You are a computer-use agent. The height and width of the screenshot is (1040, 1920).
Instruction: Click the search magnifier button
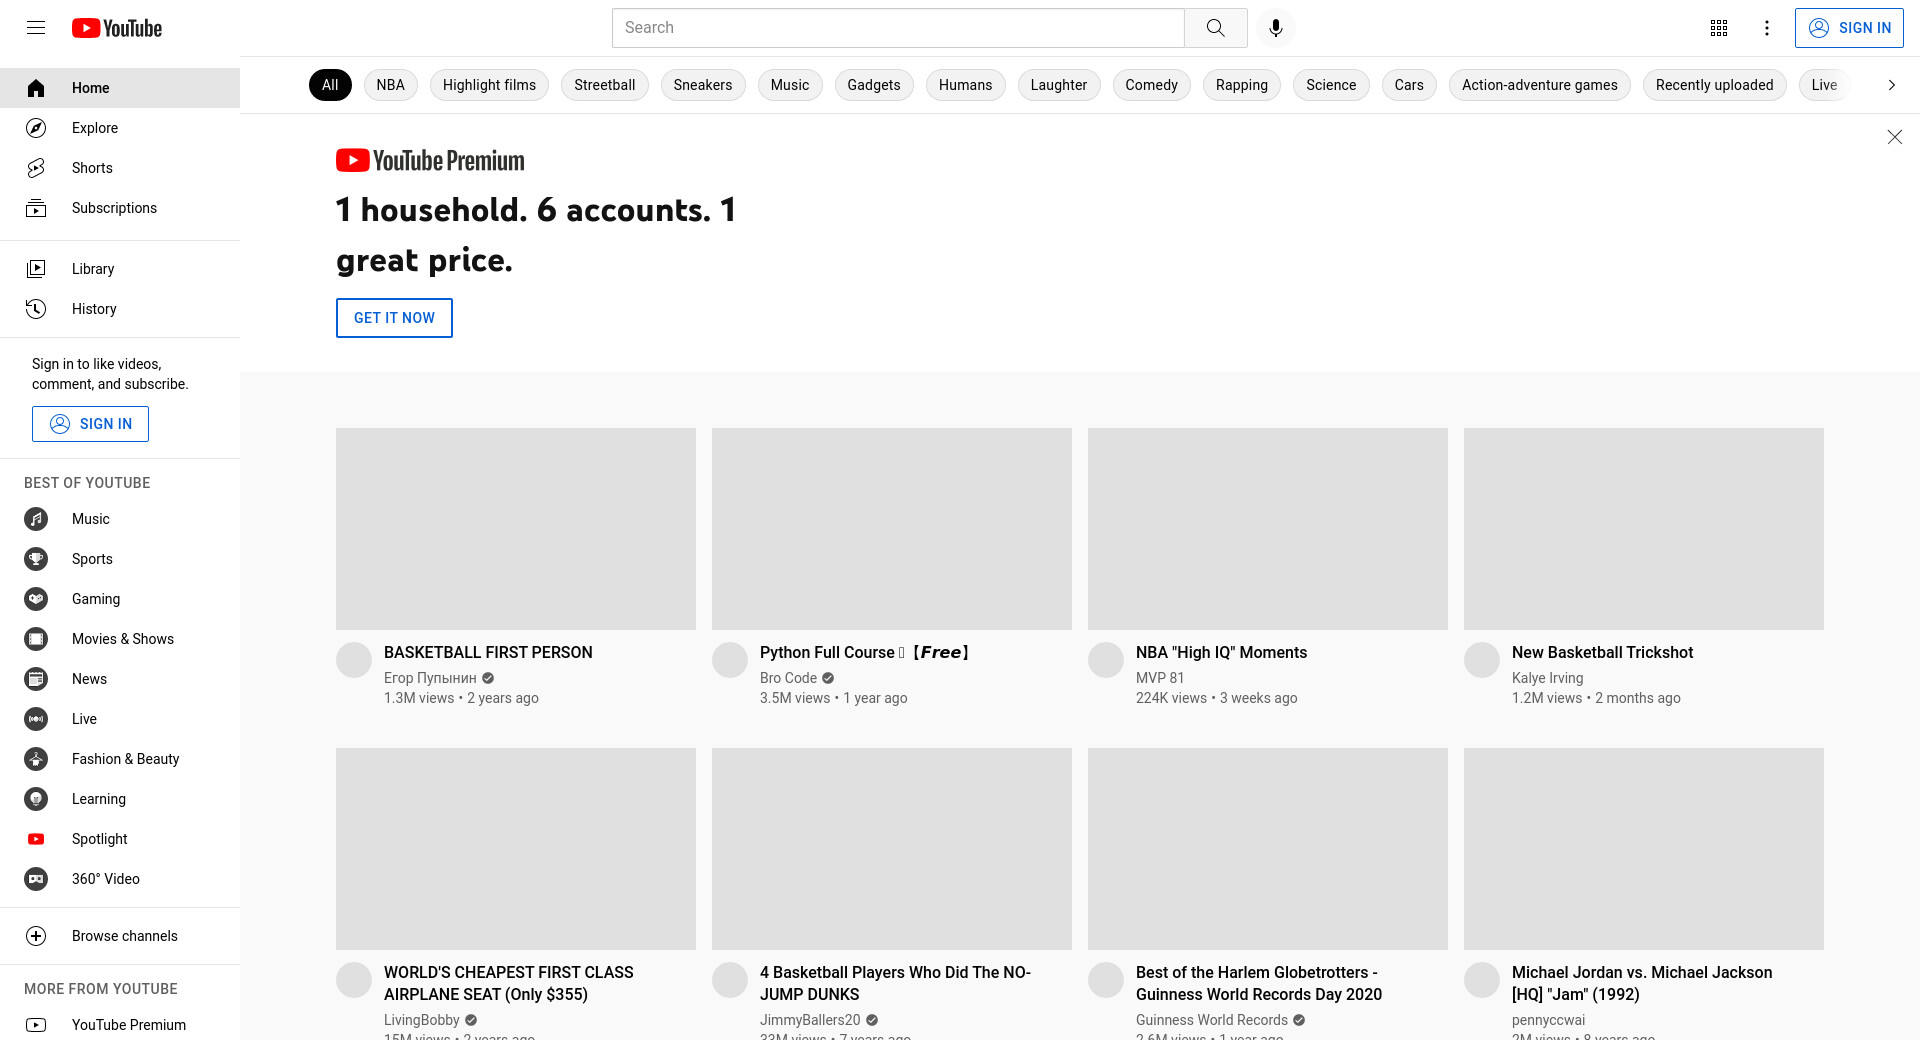click(1216, 28)
